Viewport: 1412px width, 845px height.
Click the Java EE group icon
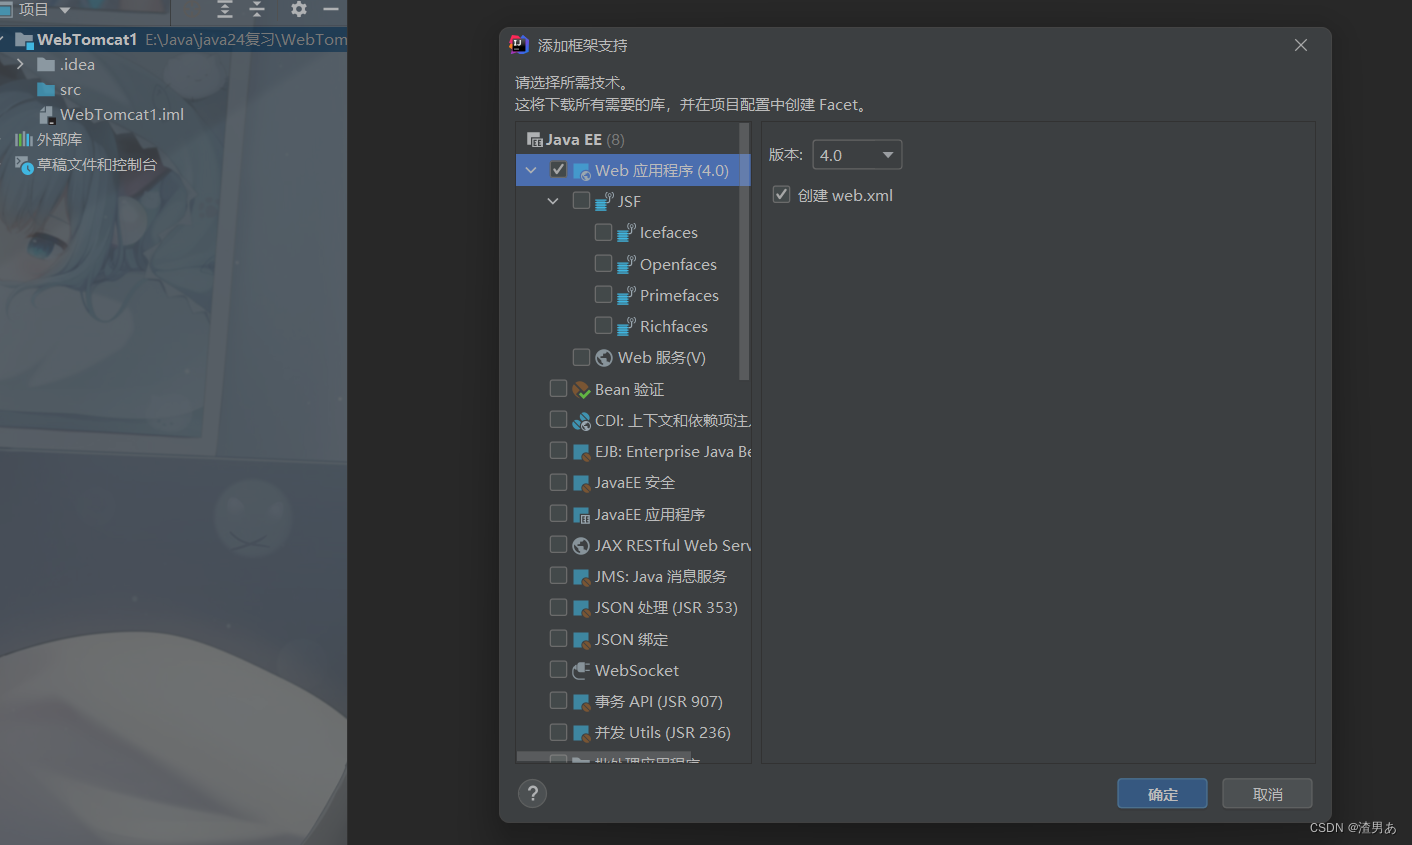tap(535, 140)
